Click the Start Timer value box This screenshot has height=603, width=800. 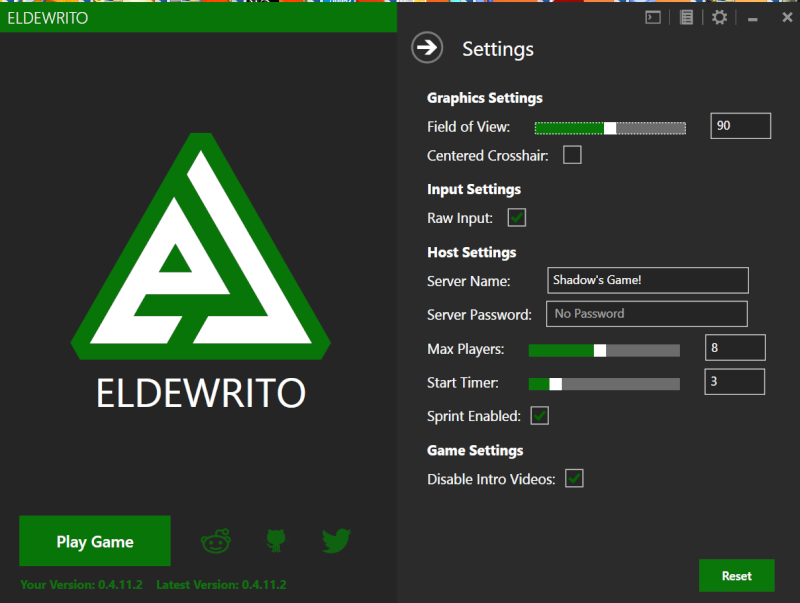click(x=735, y=382)
